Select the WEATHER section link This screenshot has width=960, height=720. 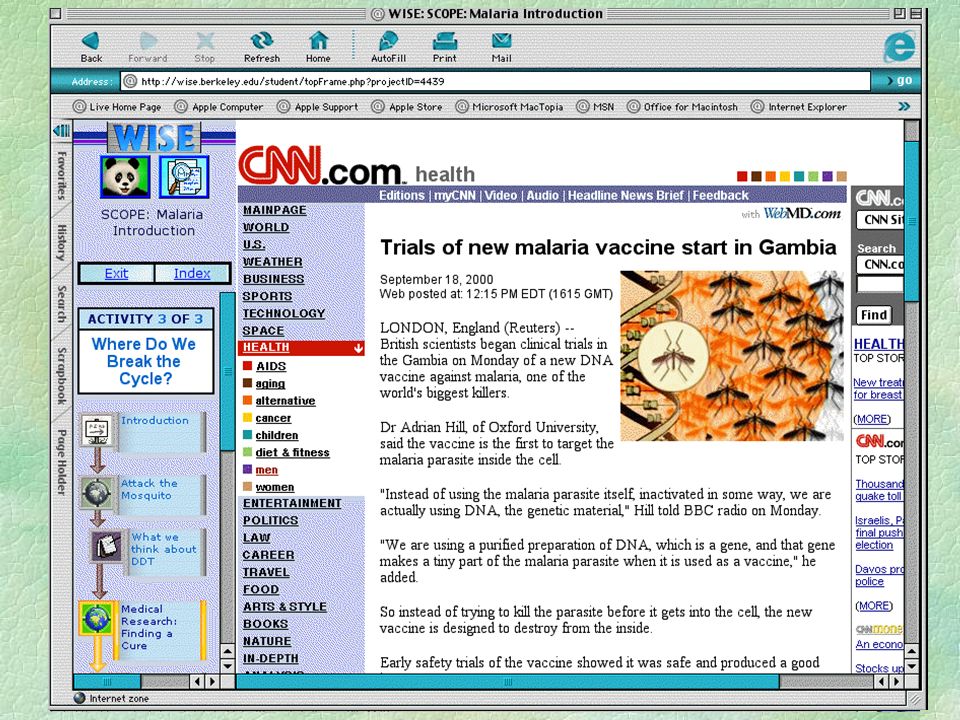[x=272, y=261]
